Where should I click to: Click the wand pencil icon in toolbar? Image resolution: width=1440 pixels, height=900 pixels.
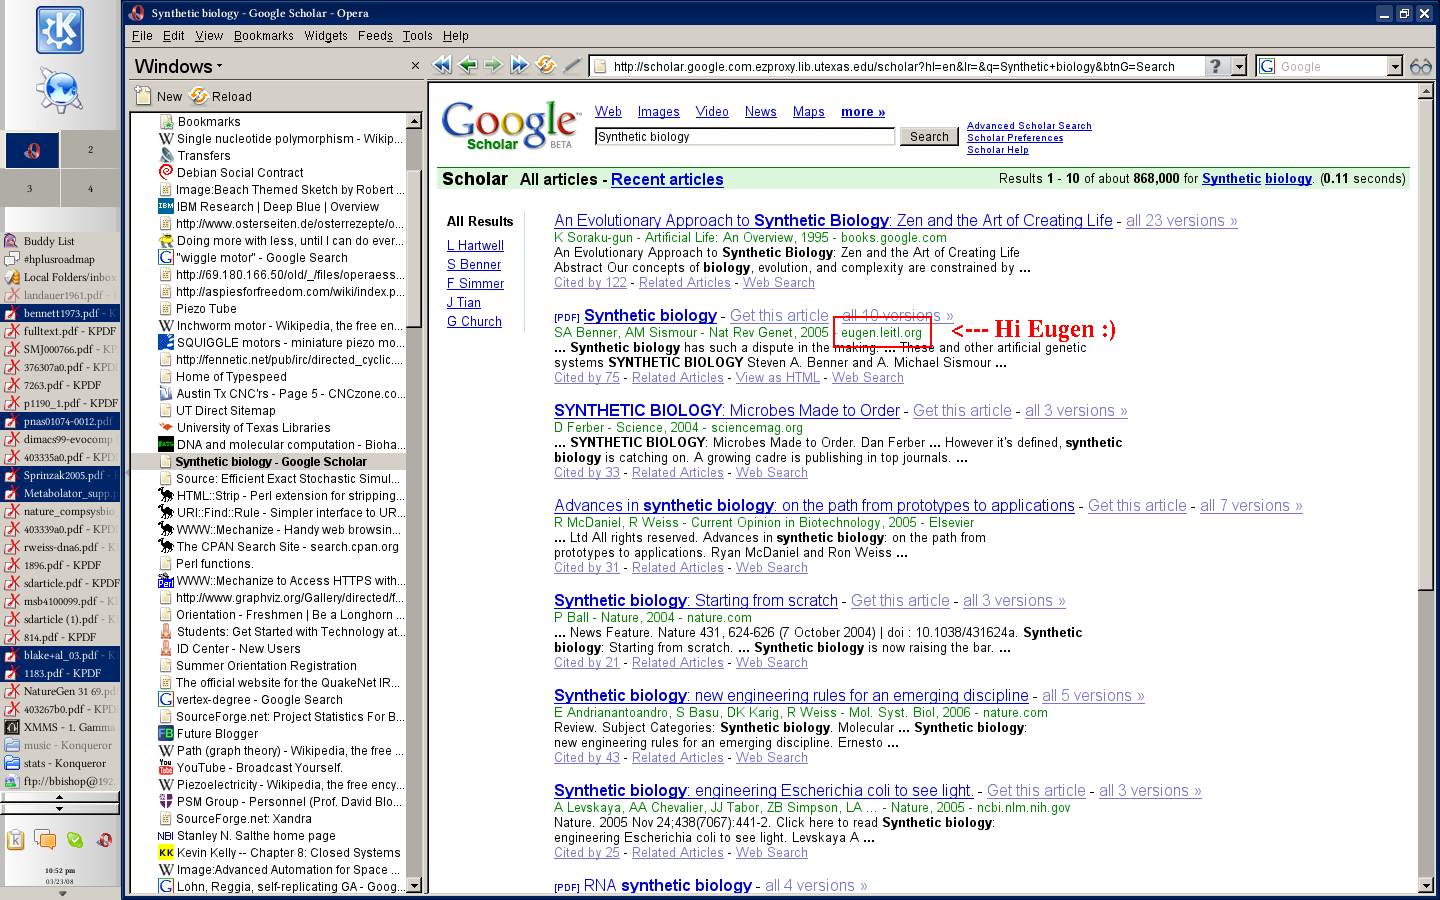572,65
